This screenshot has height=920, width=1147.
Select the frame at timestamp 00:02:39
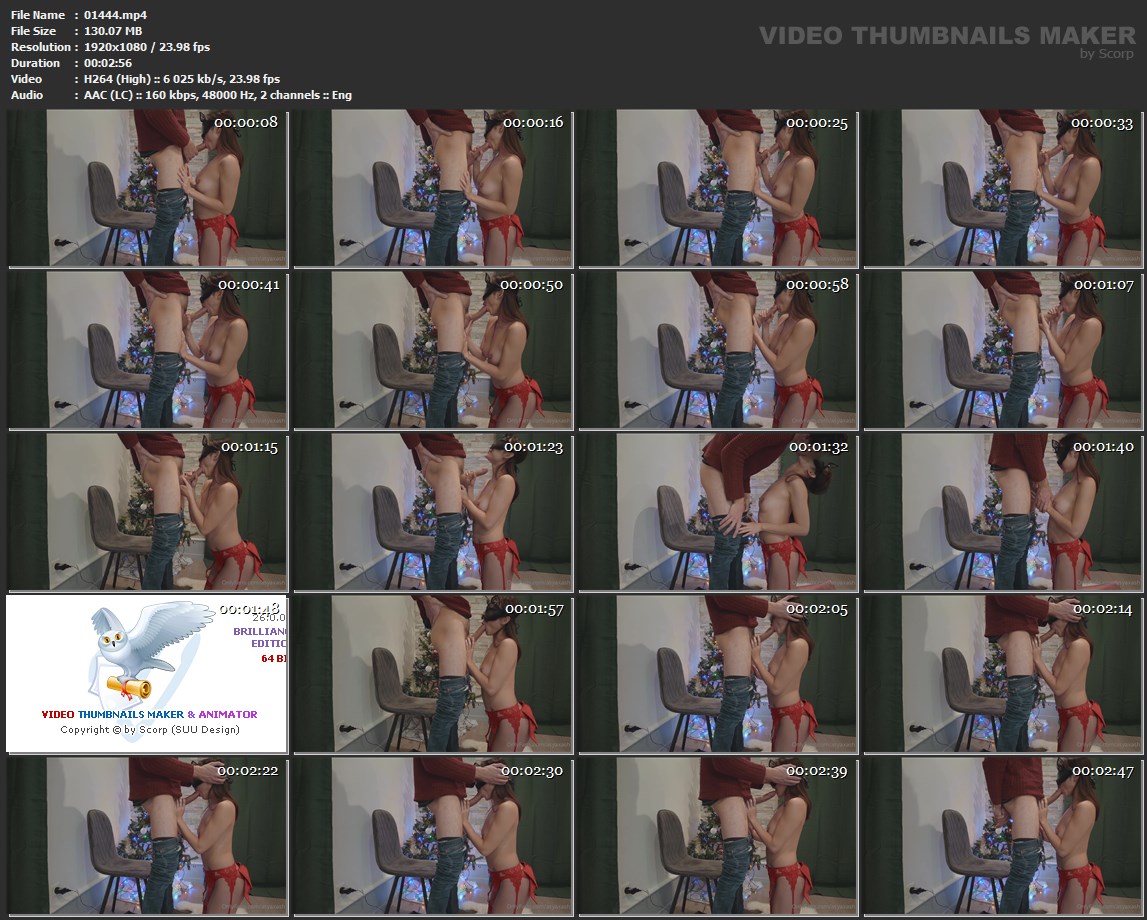click(x=717, y=836)
